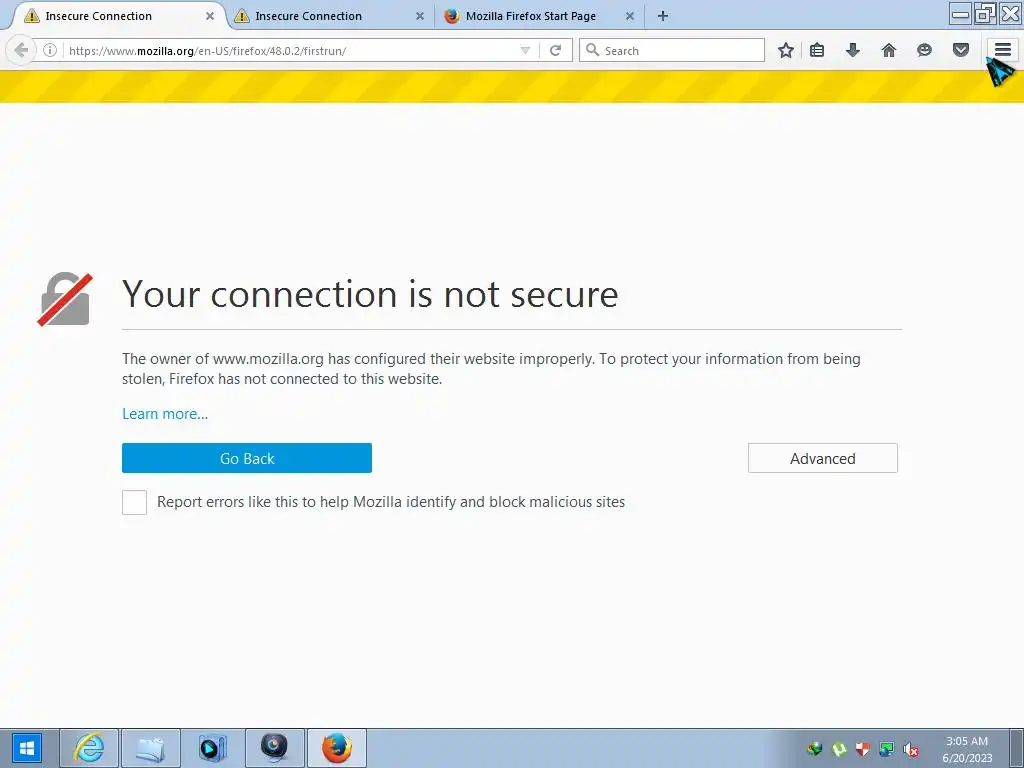Save the page to Pocket

(961, 50)
